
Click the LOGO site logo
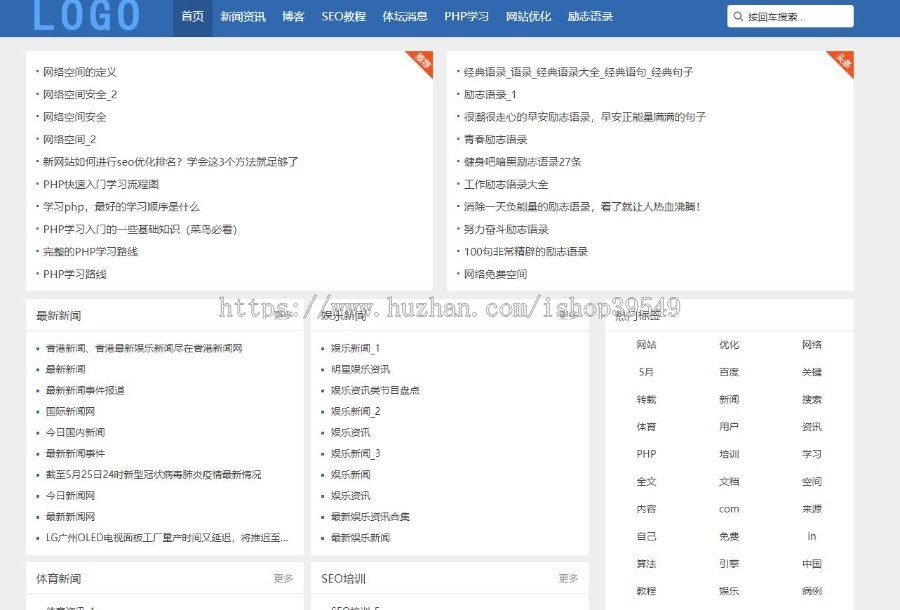point(86,15)
